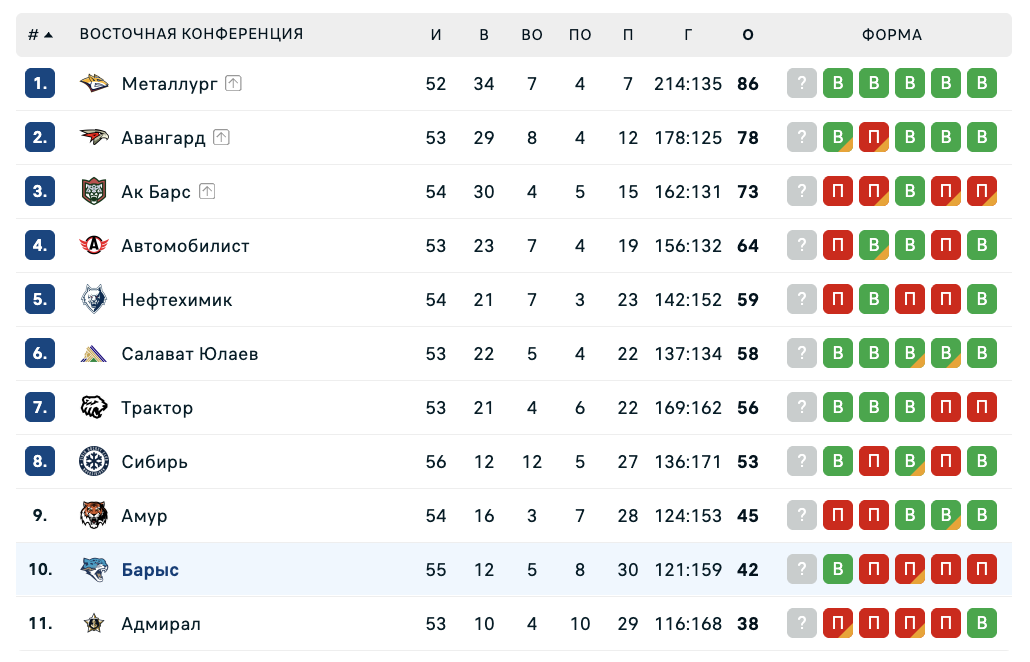Viewport: 1030px width, 662px height.
Task: Click the Сибирь snowflake logo
Action: point(93,462)
